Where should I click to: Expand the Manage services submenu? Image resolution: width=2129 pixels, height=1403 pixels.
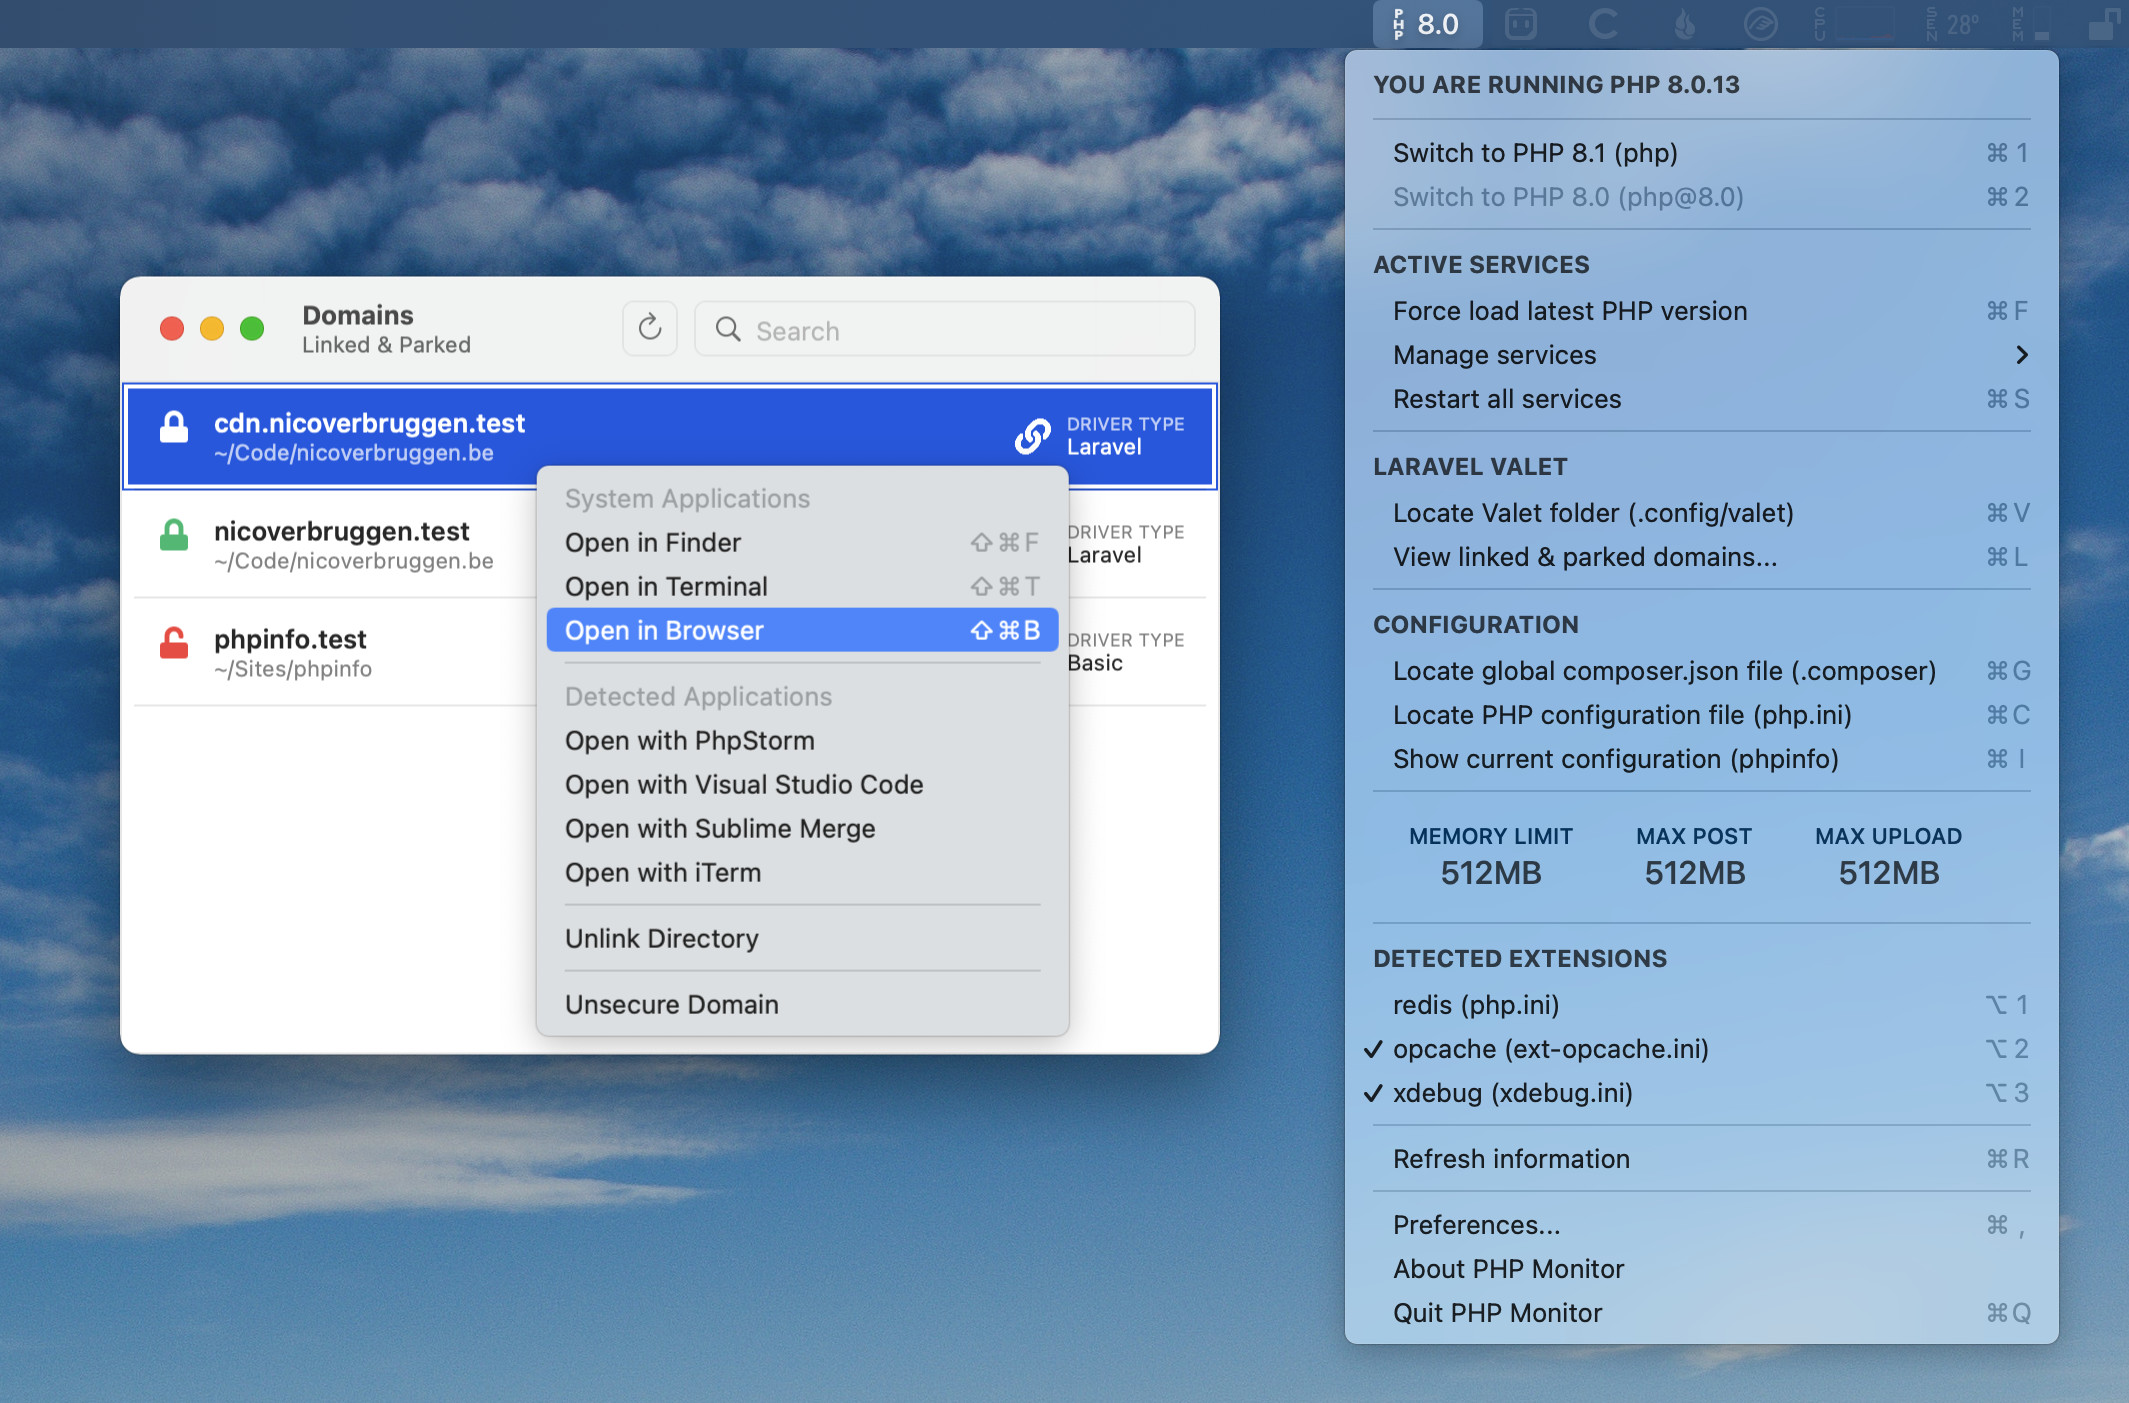[x=1701, y=355]
